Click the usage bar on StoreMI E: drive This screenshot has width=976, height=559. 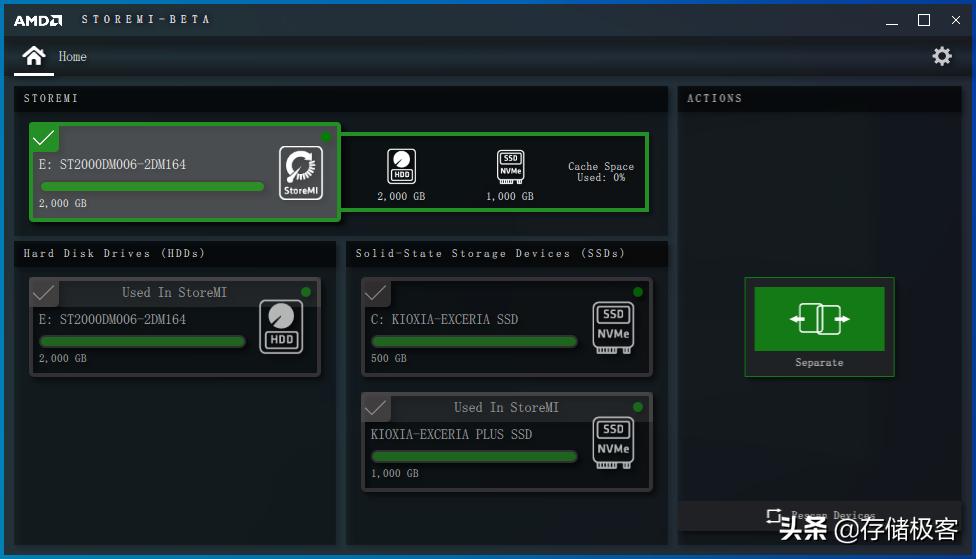point(152,186)
